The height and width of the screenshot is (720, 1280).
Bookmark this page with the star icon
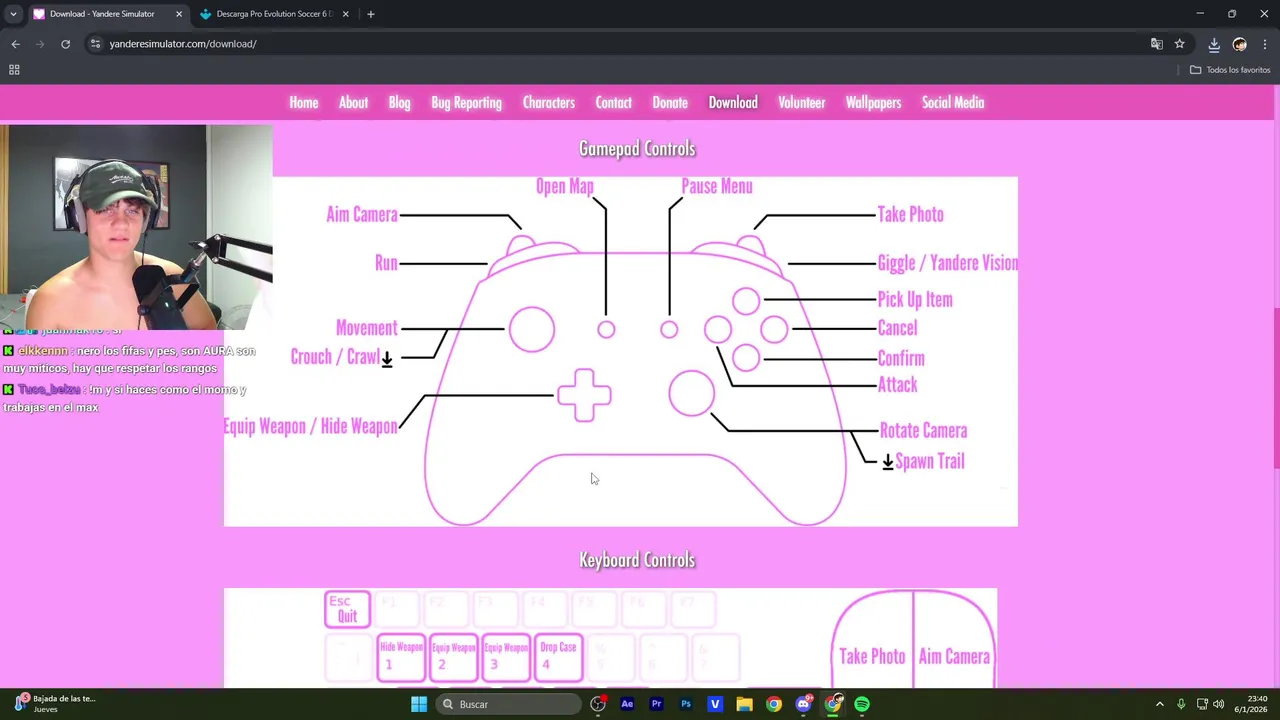1180,44
